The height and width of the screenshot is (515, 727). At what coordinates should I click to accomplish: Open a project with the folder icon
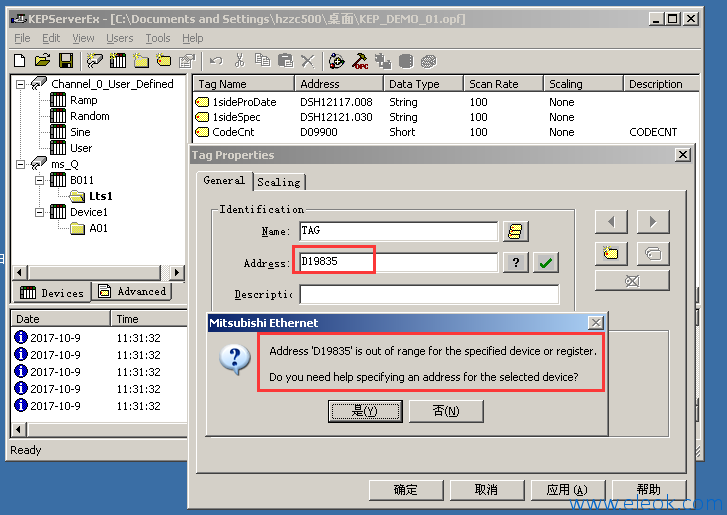[42, 61]
